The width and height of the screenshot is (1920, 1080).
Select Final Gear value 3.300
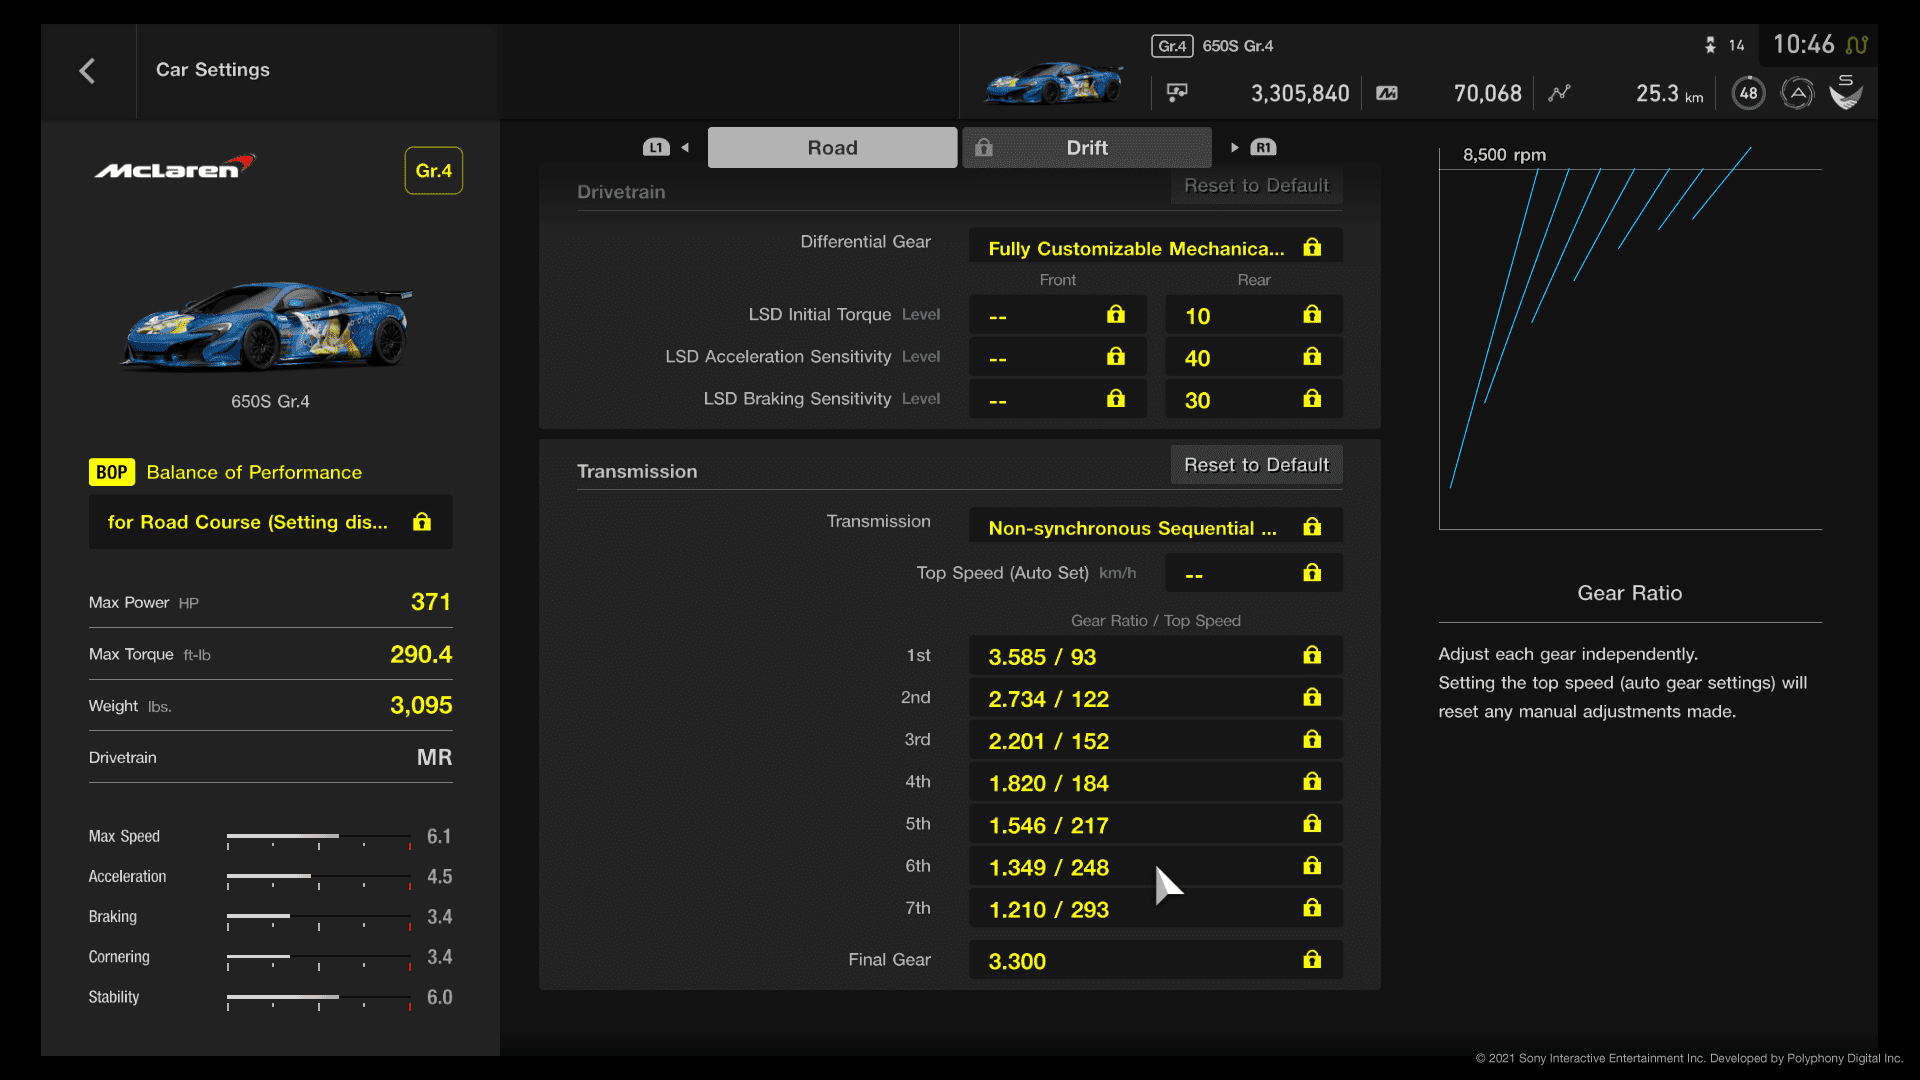pos(1156,960)
